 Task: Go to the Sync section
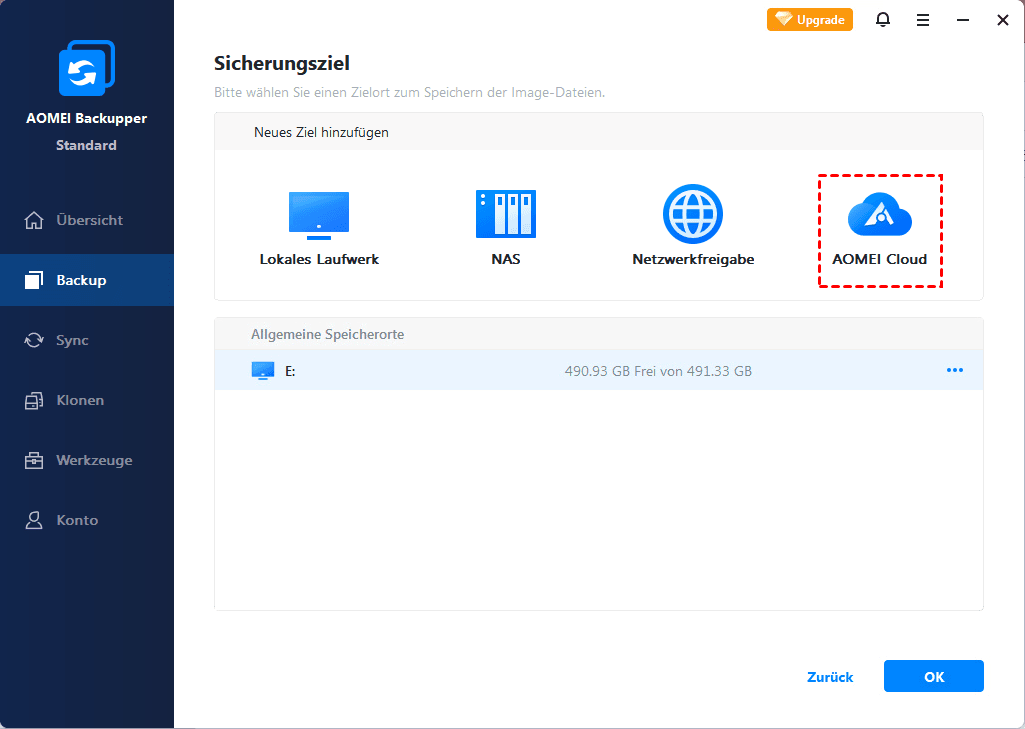coord(87,340)
